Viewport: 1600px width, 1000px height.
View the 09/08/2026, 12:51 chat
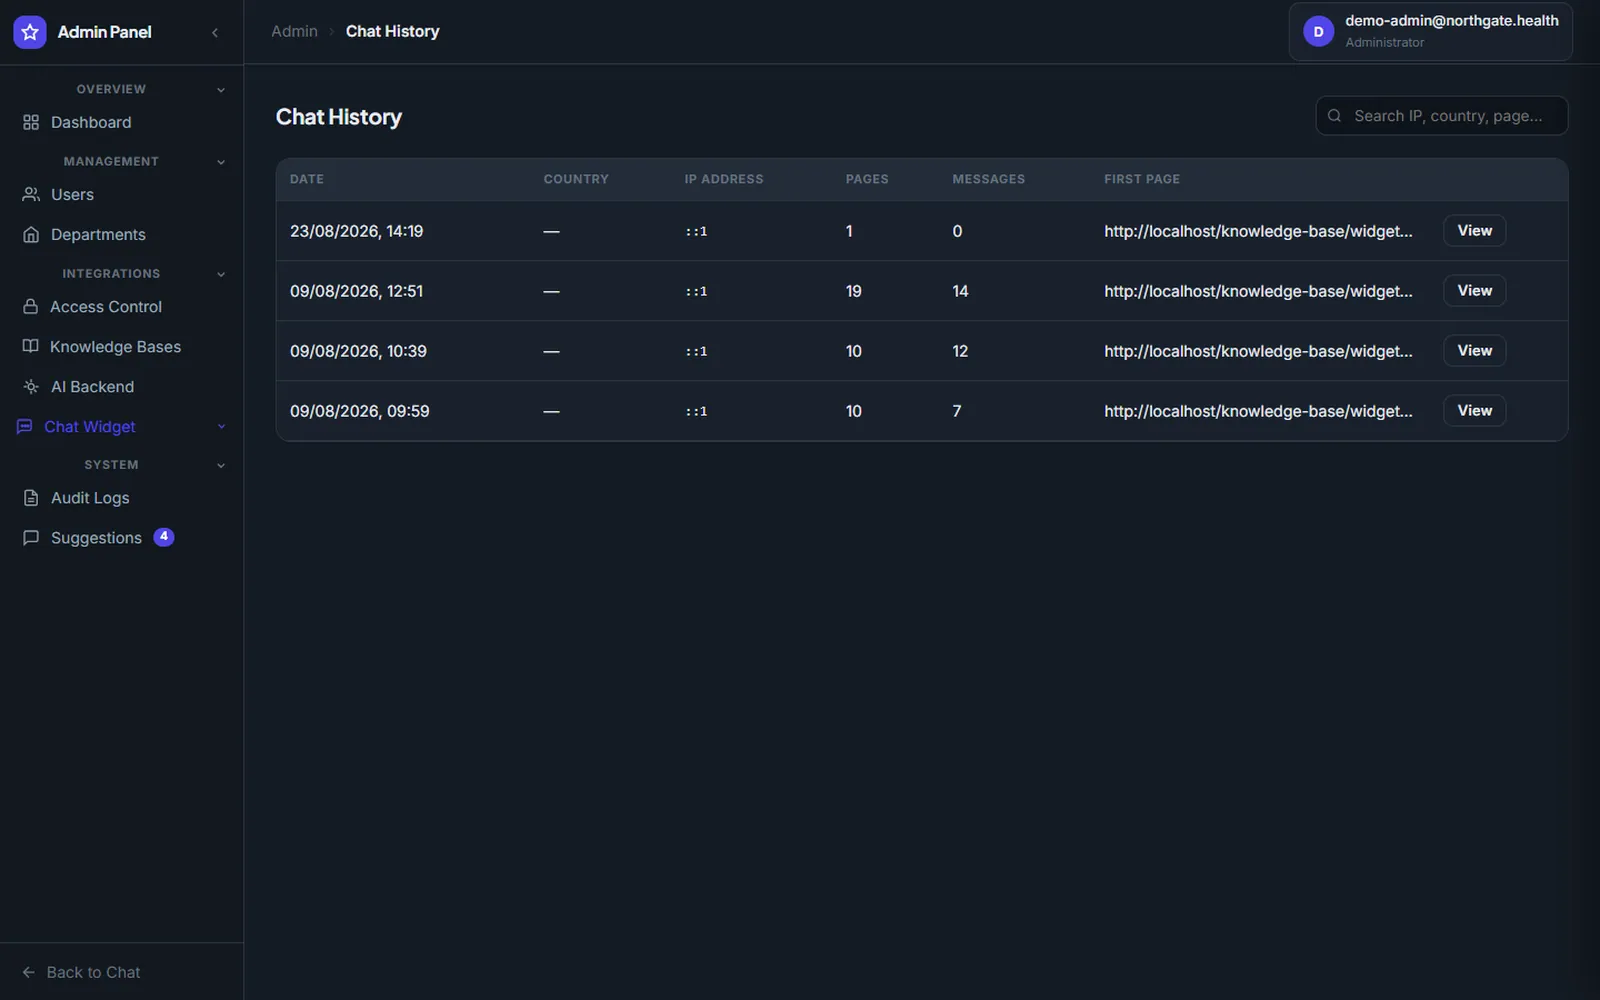(x=1474, y=291)
